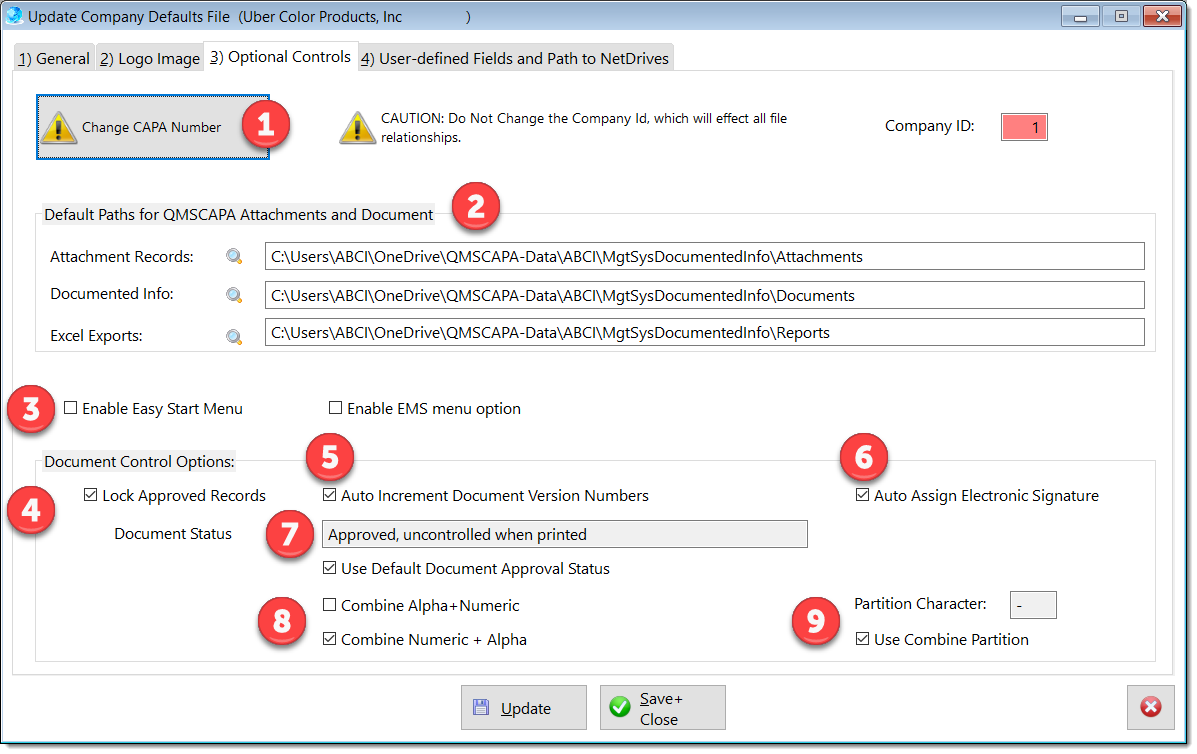This screenshot has height=754, width=1197.
Task: Open the Logo Image tab
Action: (x=150, y=59)
